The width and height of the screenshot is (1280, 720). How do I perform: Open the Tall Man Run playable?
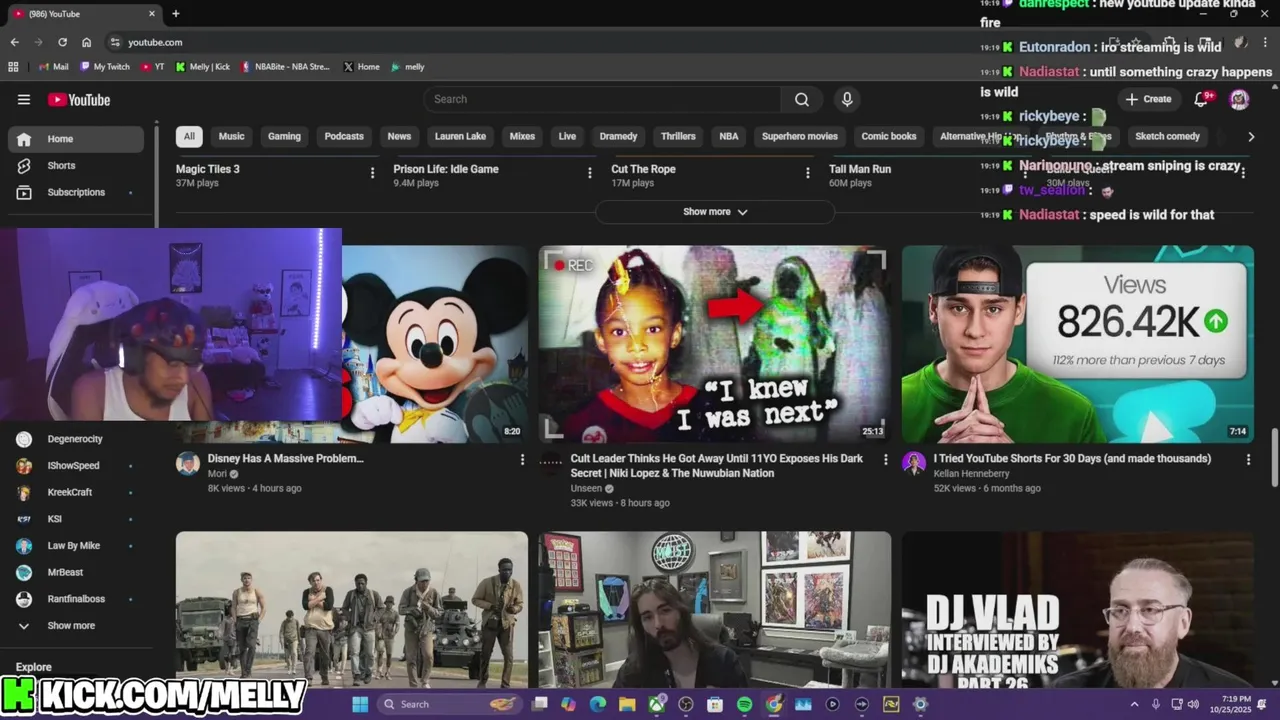pos(860,169)
